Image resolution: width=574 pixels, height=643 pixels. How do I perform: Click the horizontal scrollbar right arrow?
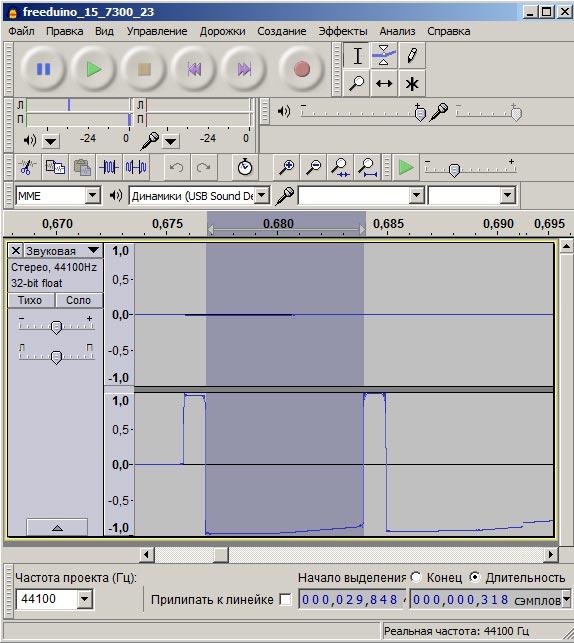(551, 555)
